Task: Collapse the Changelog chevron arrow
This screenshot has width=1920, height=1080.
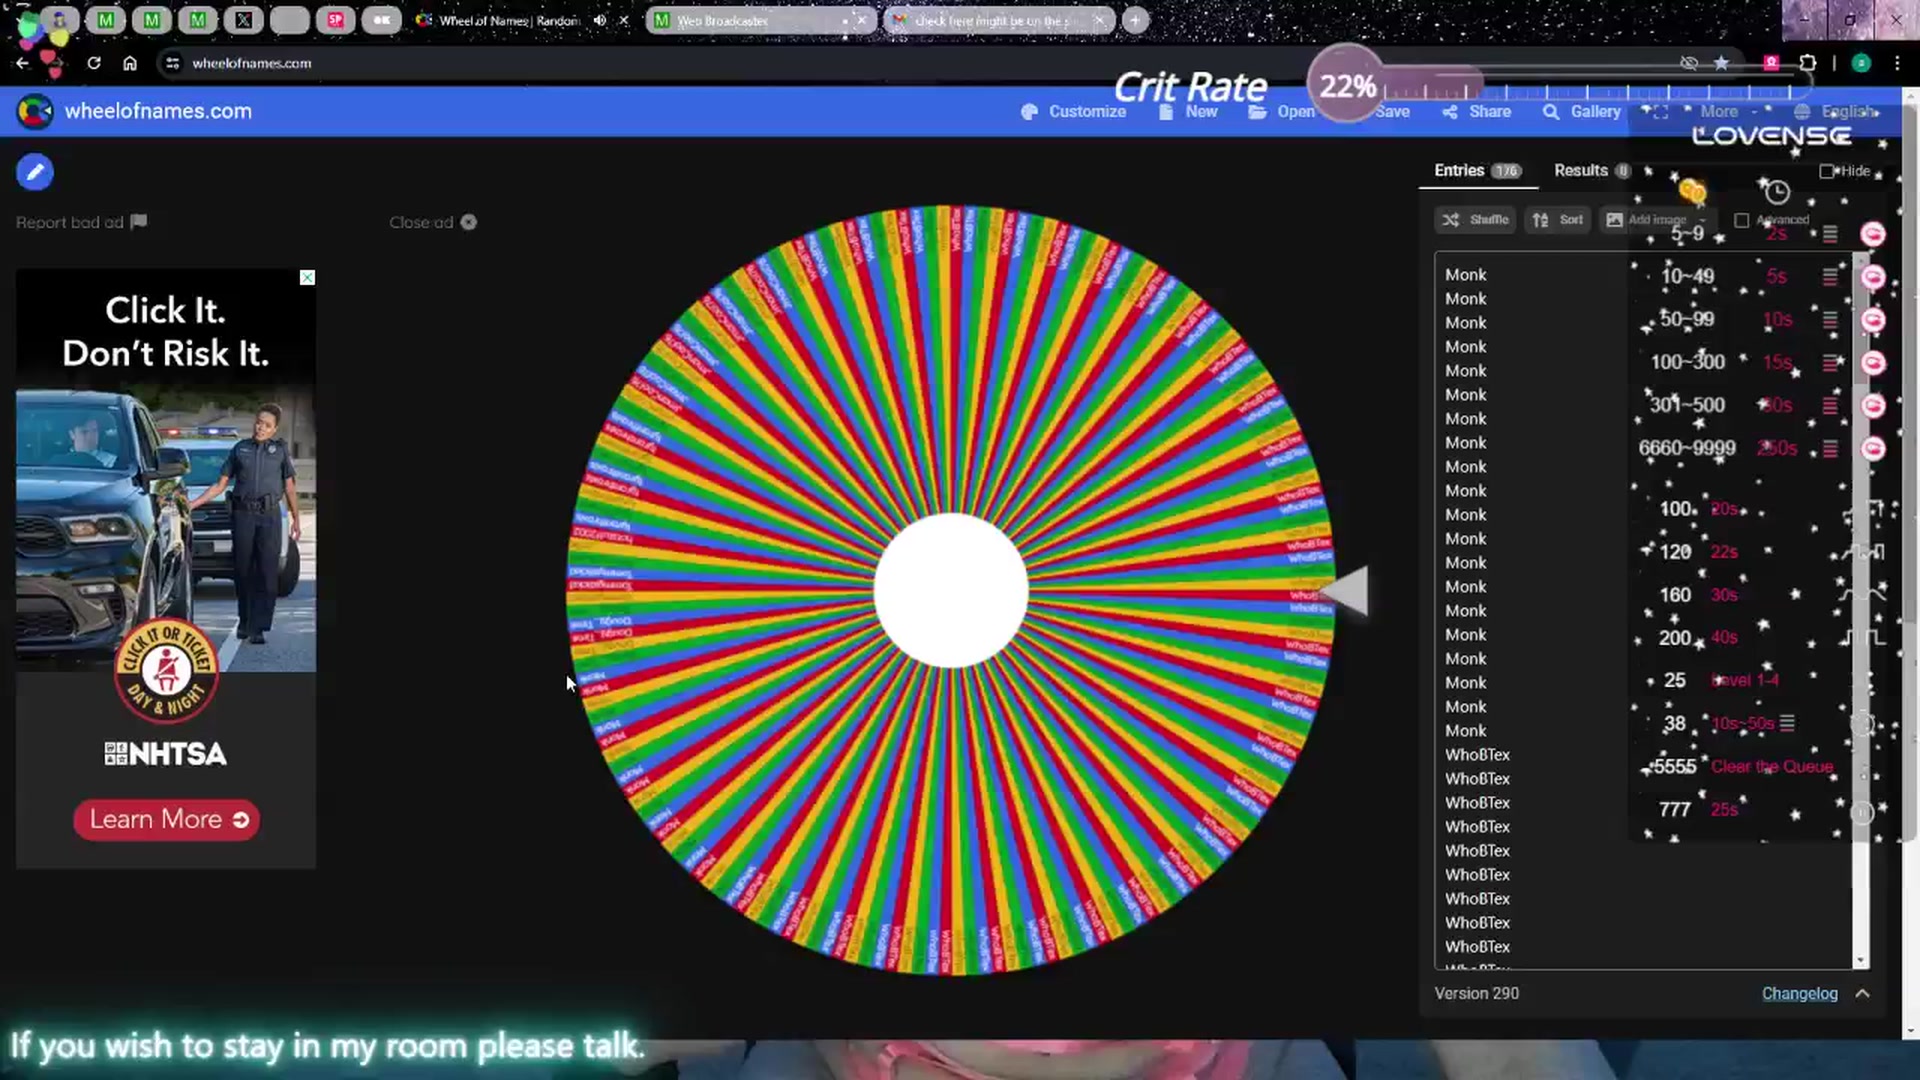Action: coord(1862,994)
